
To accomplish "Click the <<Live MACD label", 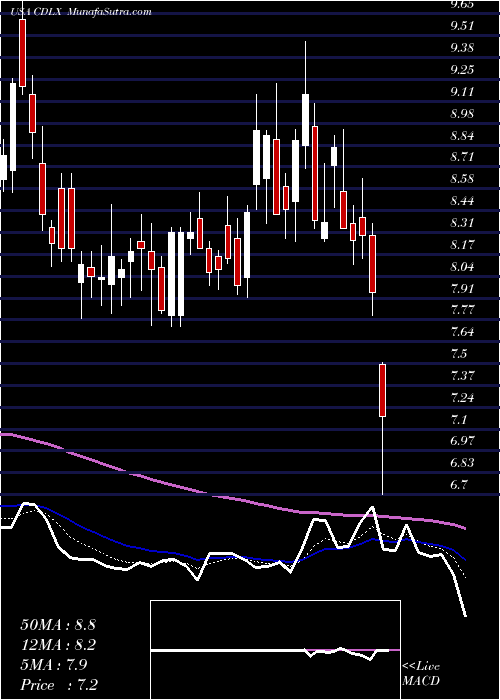I will (x=421, y=674).
